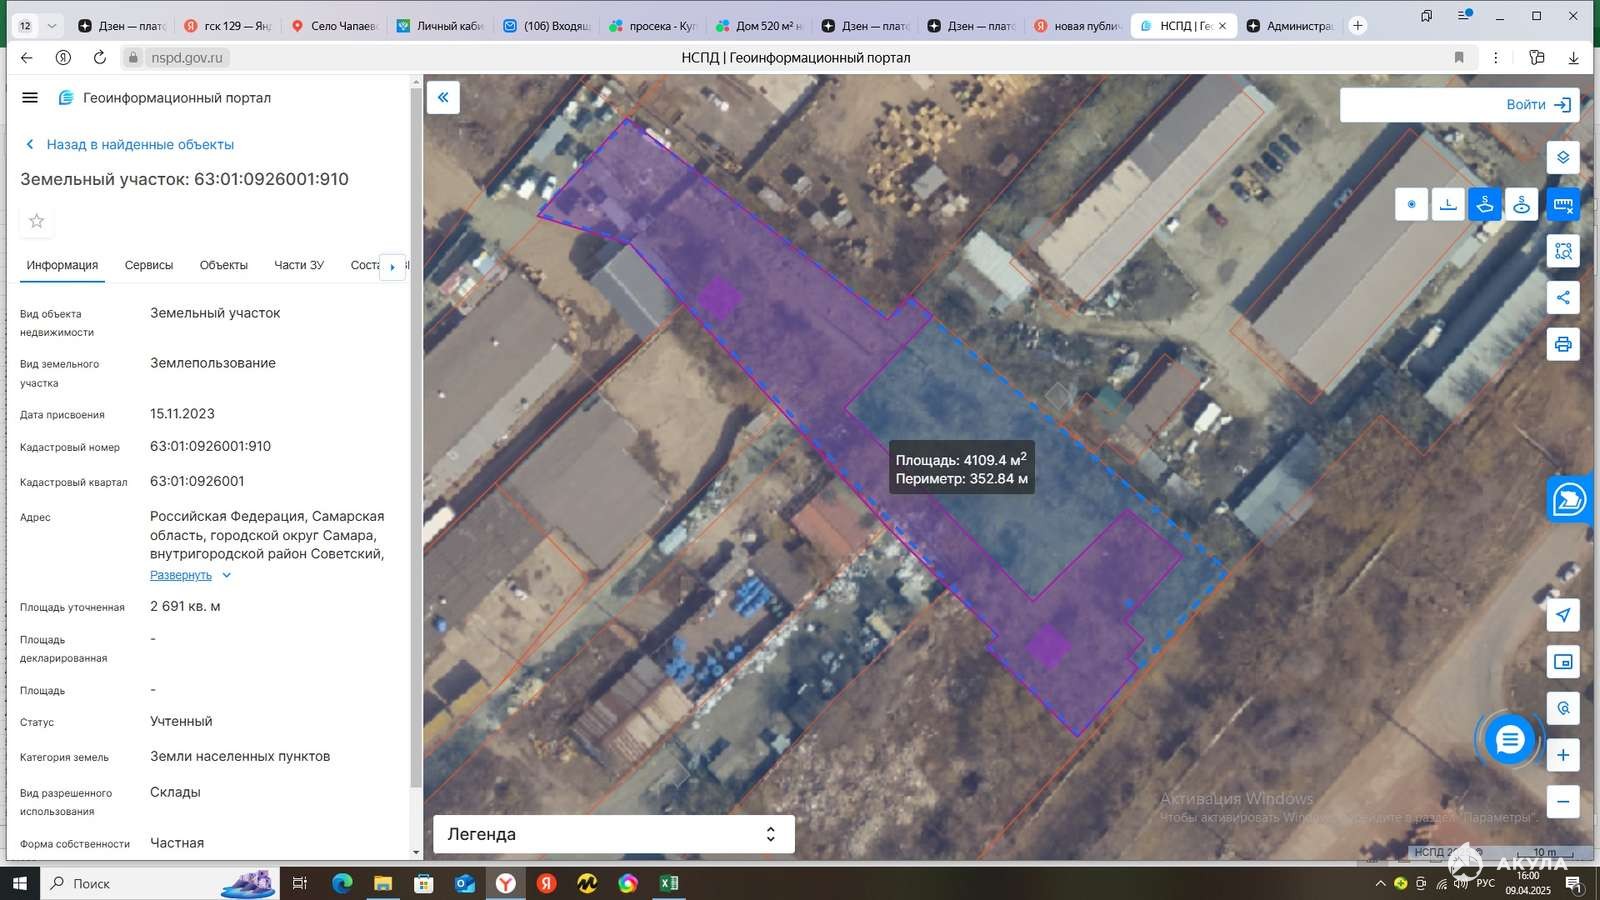Open Excel from the Windows taskbar
The width and height of the screenshot is (1600, 900).
[x=669, y=883]
